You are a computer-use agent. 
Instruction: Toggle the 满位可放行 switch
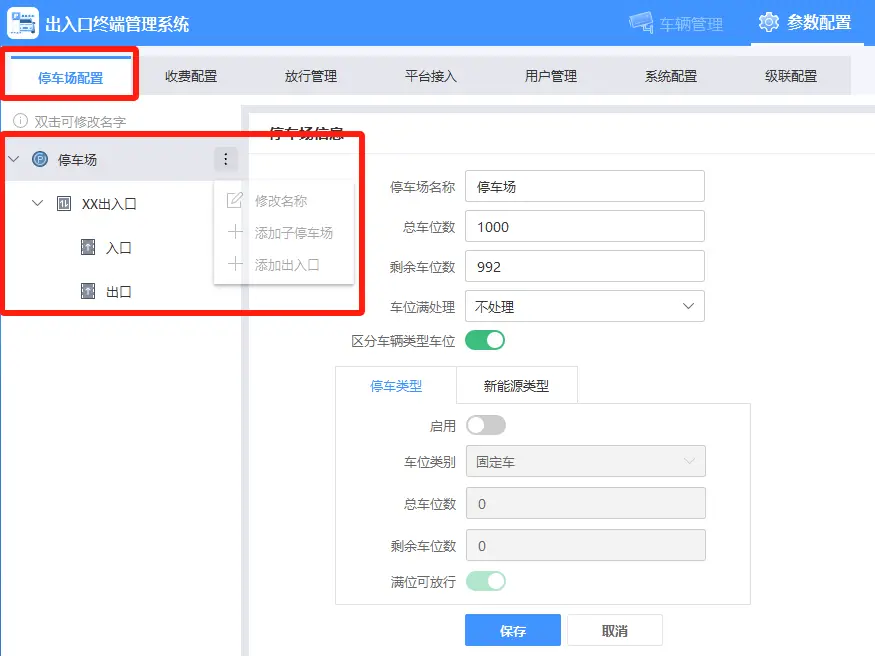pyautogui.click(x=485, y=580)
